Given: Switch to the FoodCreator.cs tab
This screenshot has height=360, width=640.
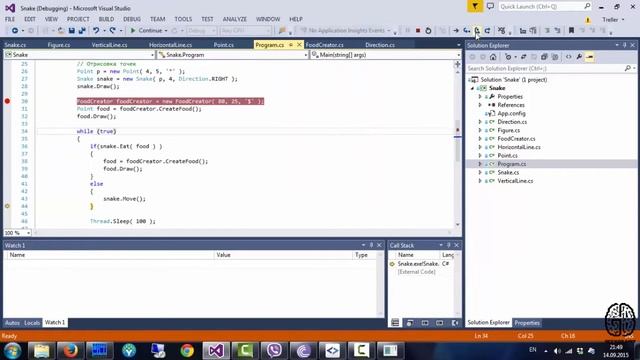Looking at the screenshot, I should [x=324, y=45].
